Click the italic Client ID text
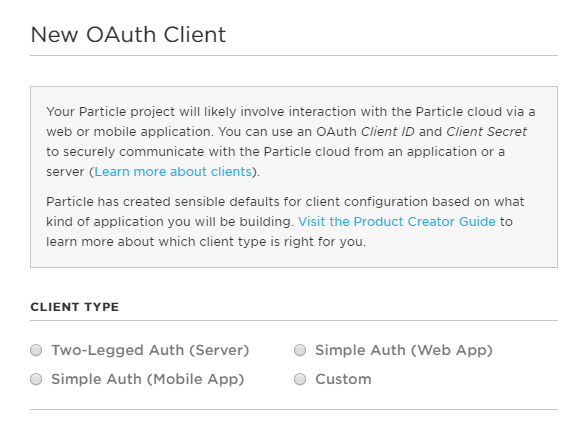The image size is (574, 423). (388, 132)
